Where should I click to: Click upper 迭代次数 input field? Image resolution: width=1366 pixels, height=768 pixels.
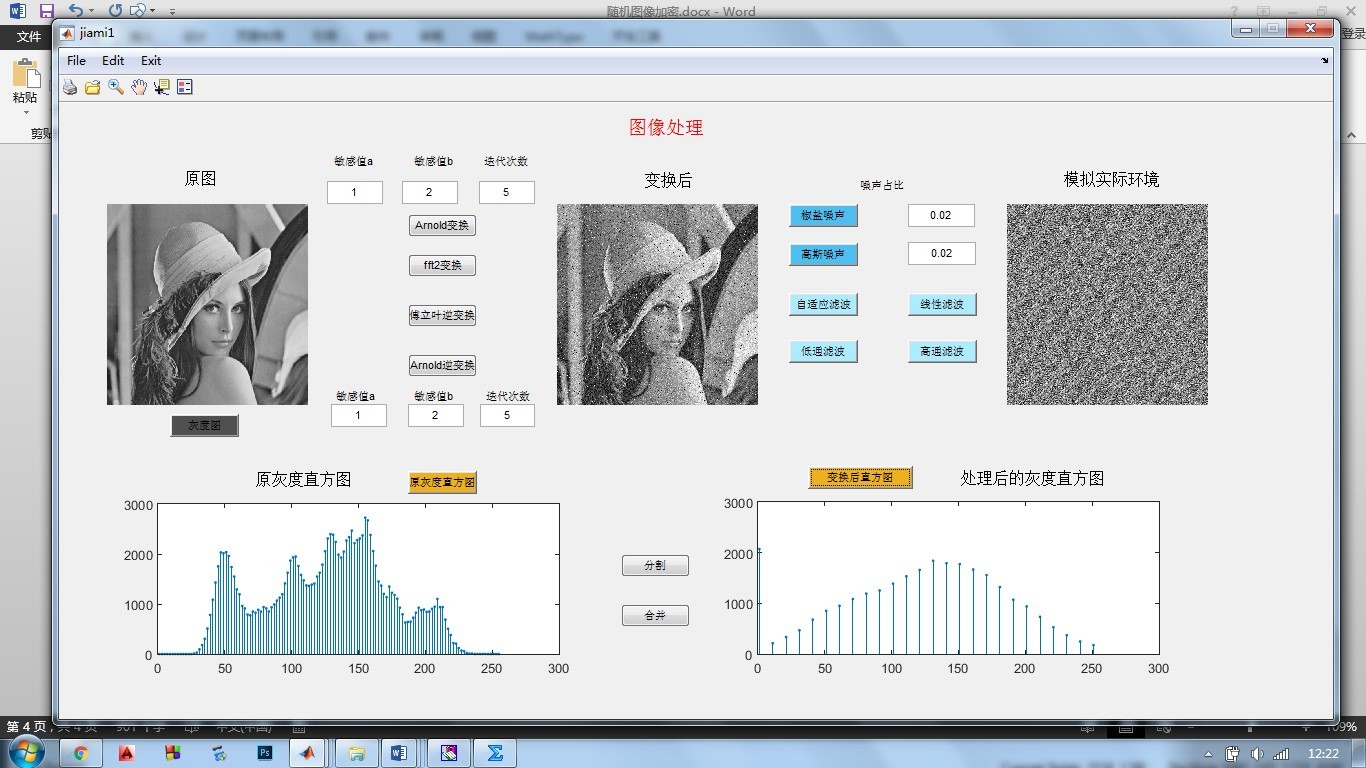tap(506, 192)
